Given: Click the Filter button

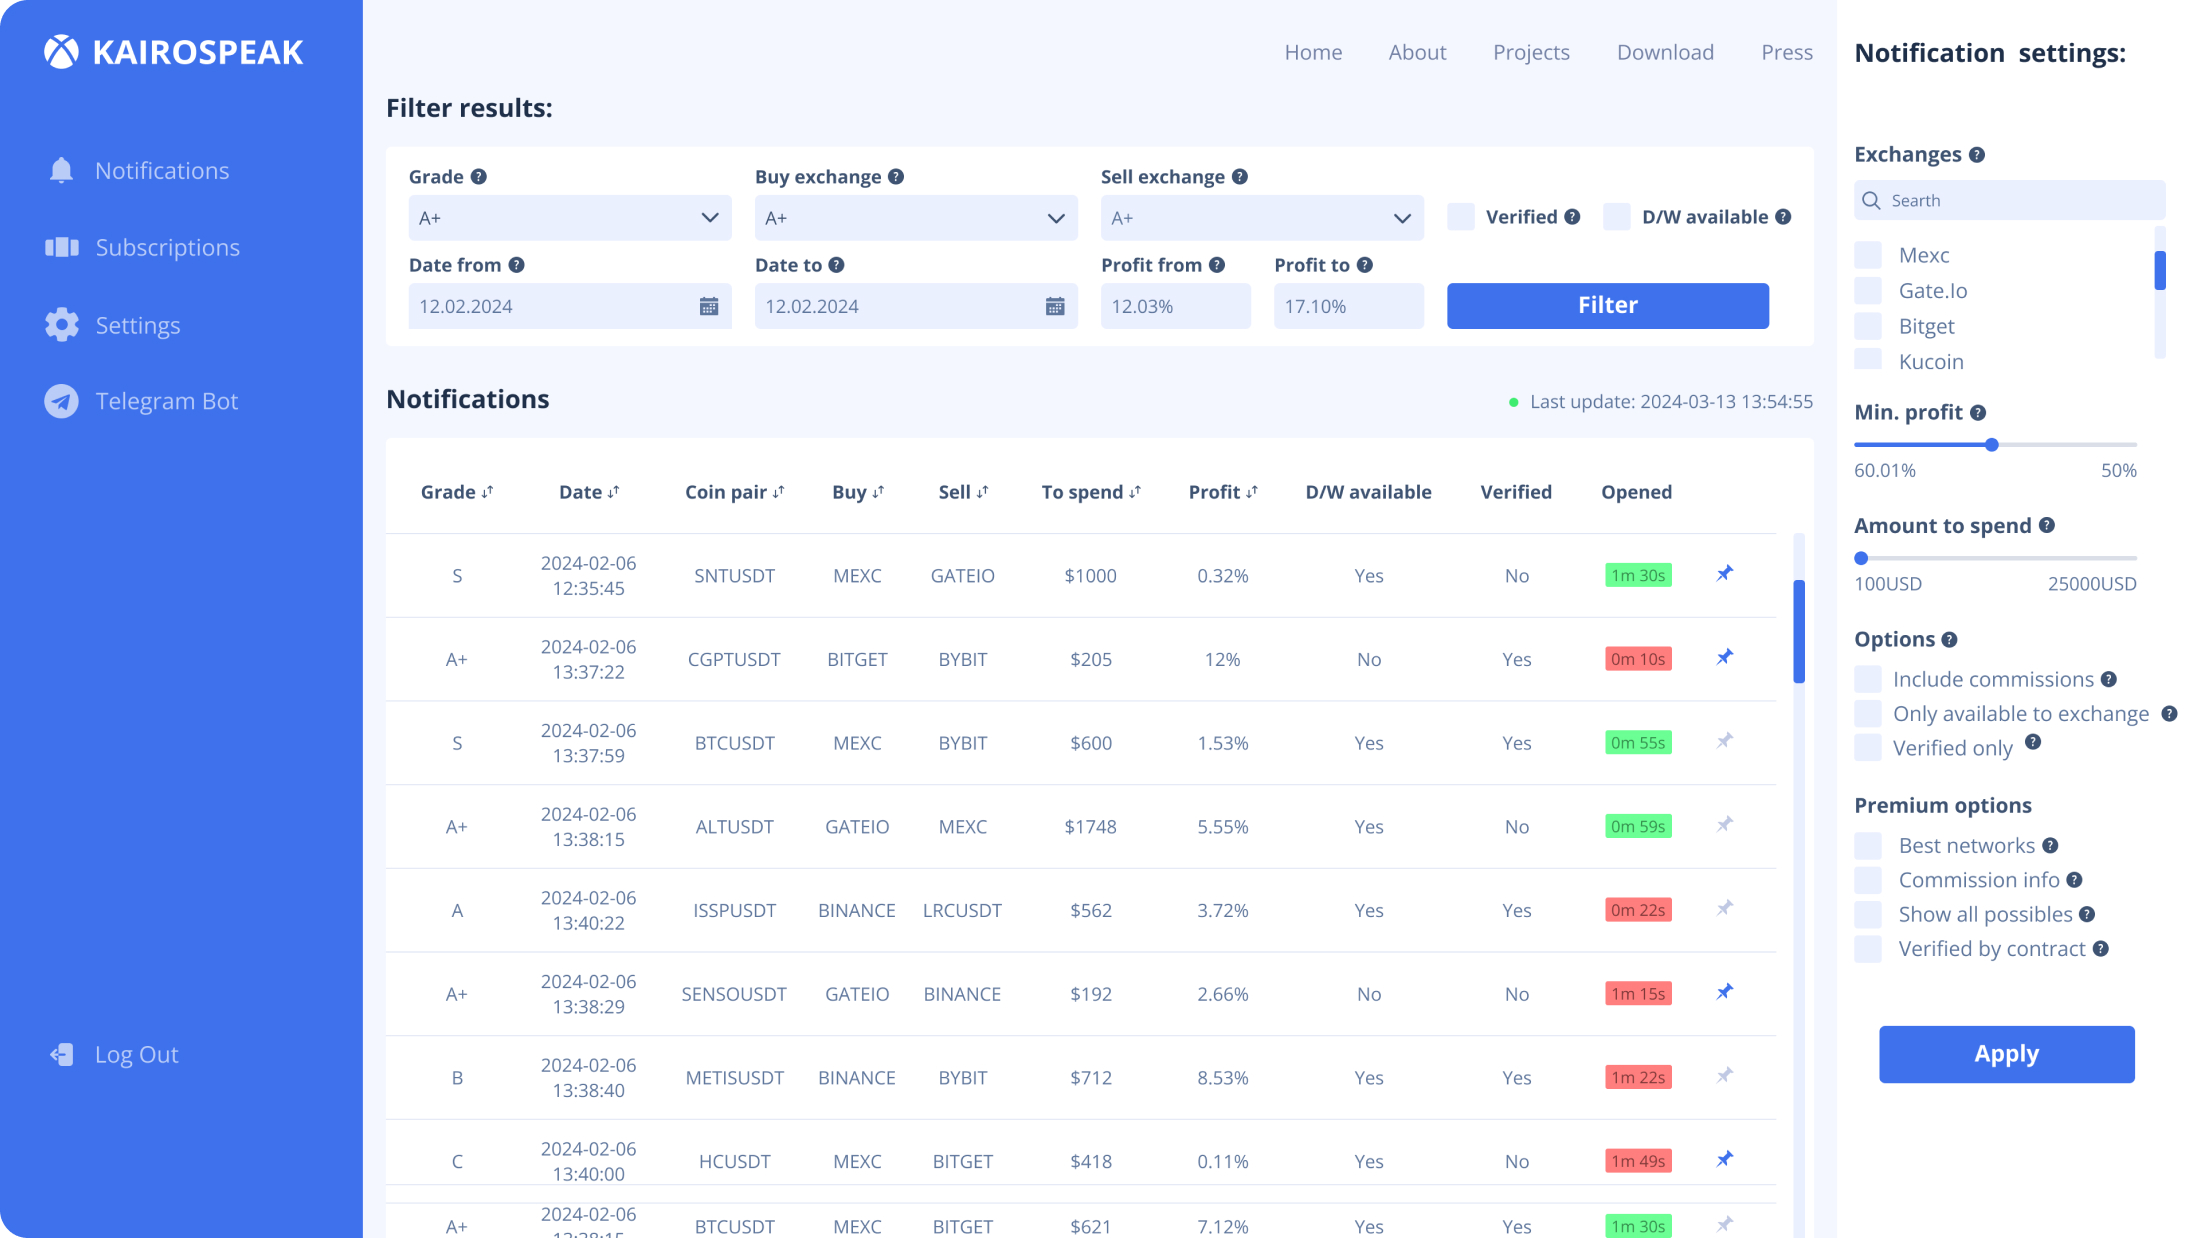Looking at the screenshot, I should click(1607, 305).
